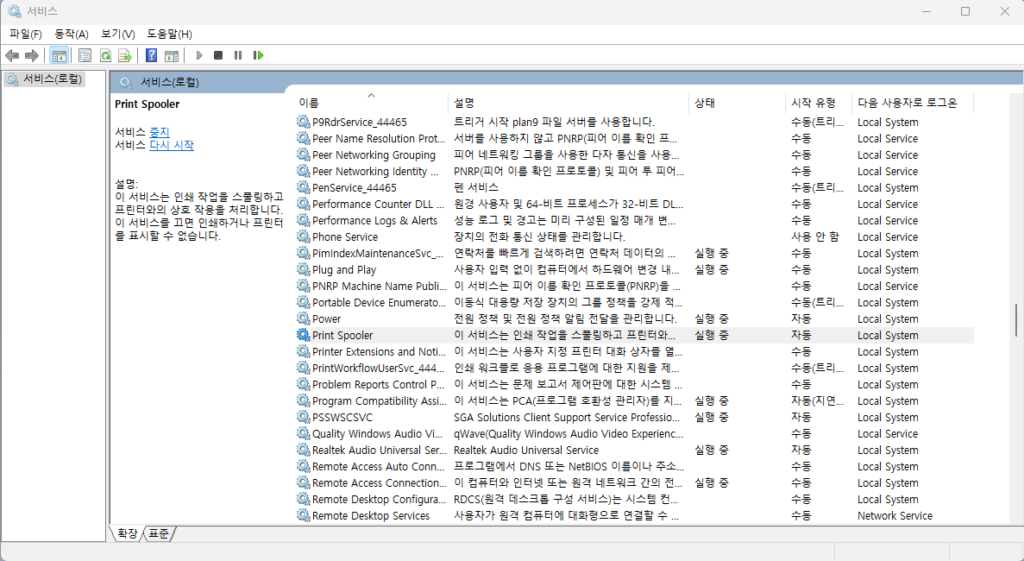
Task: Click the services icon in the title bar
Action: coord(14,11)
